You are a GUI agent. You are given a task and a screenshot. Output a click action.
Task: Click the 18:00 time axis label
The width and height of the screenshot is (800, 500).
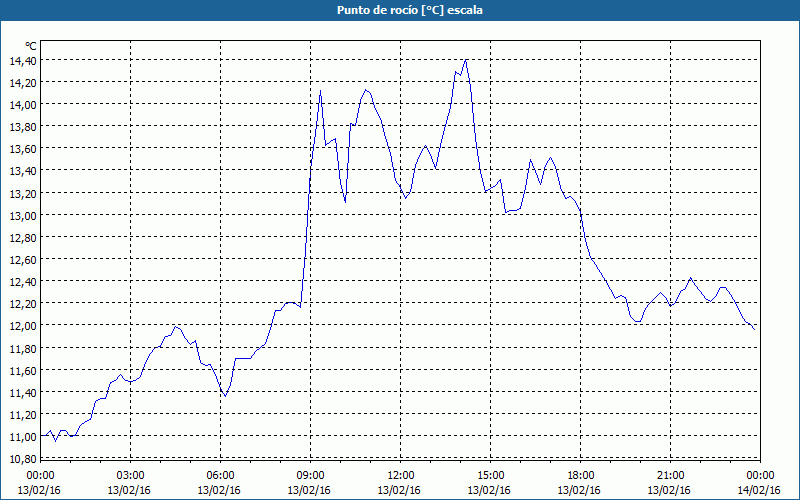pos(581,476)
